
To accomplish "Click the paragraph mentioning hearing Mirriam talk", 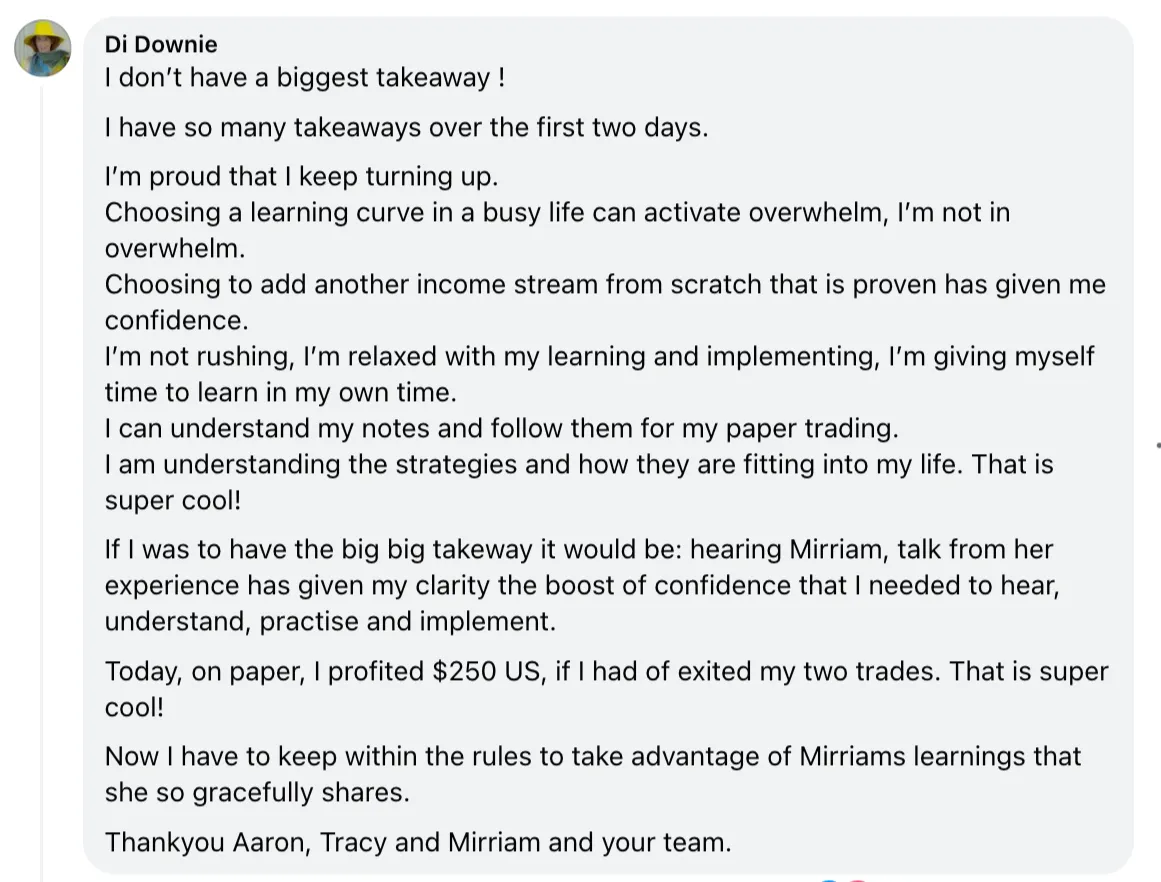I will [x=582, y=585].
